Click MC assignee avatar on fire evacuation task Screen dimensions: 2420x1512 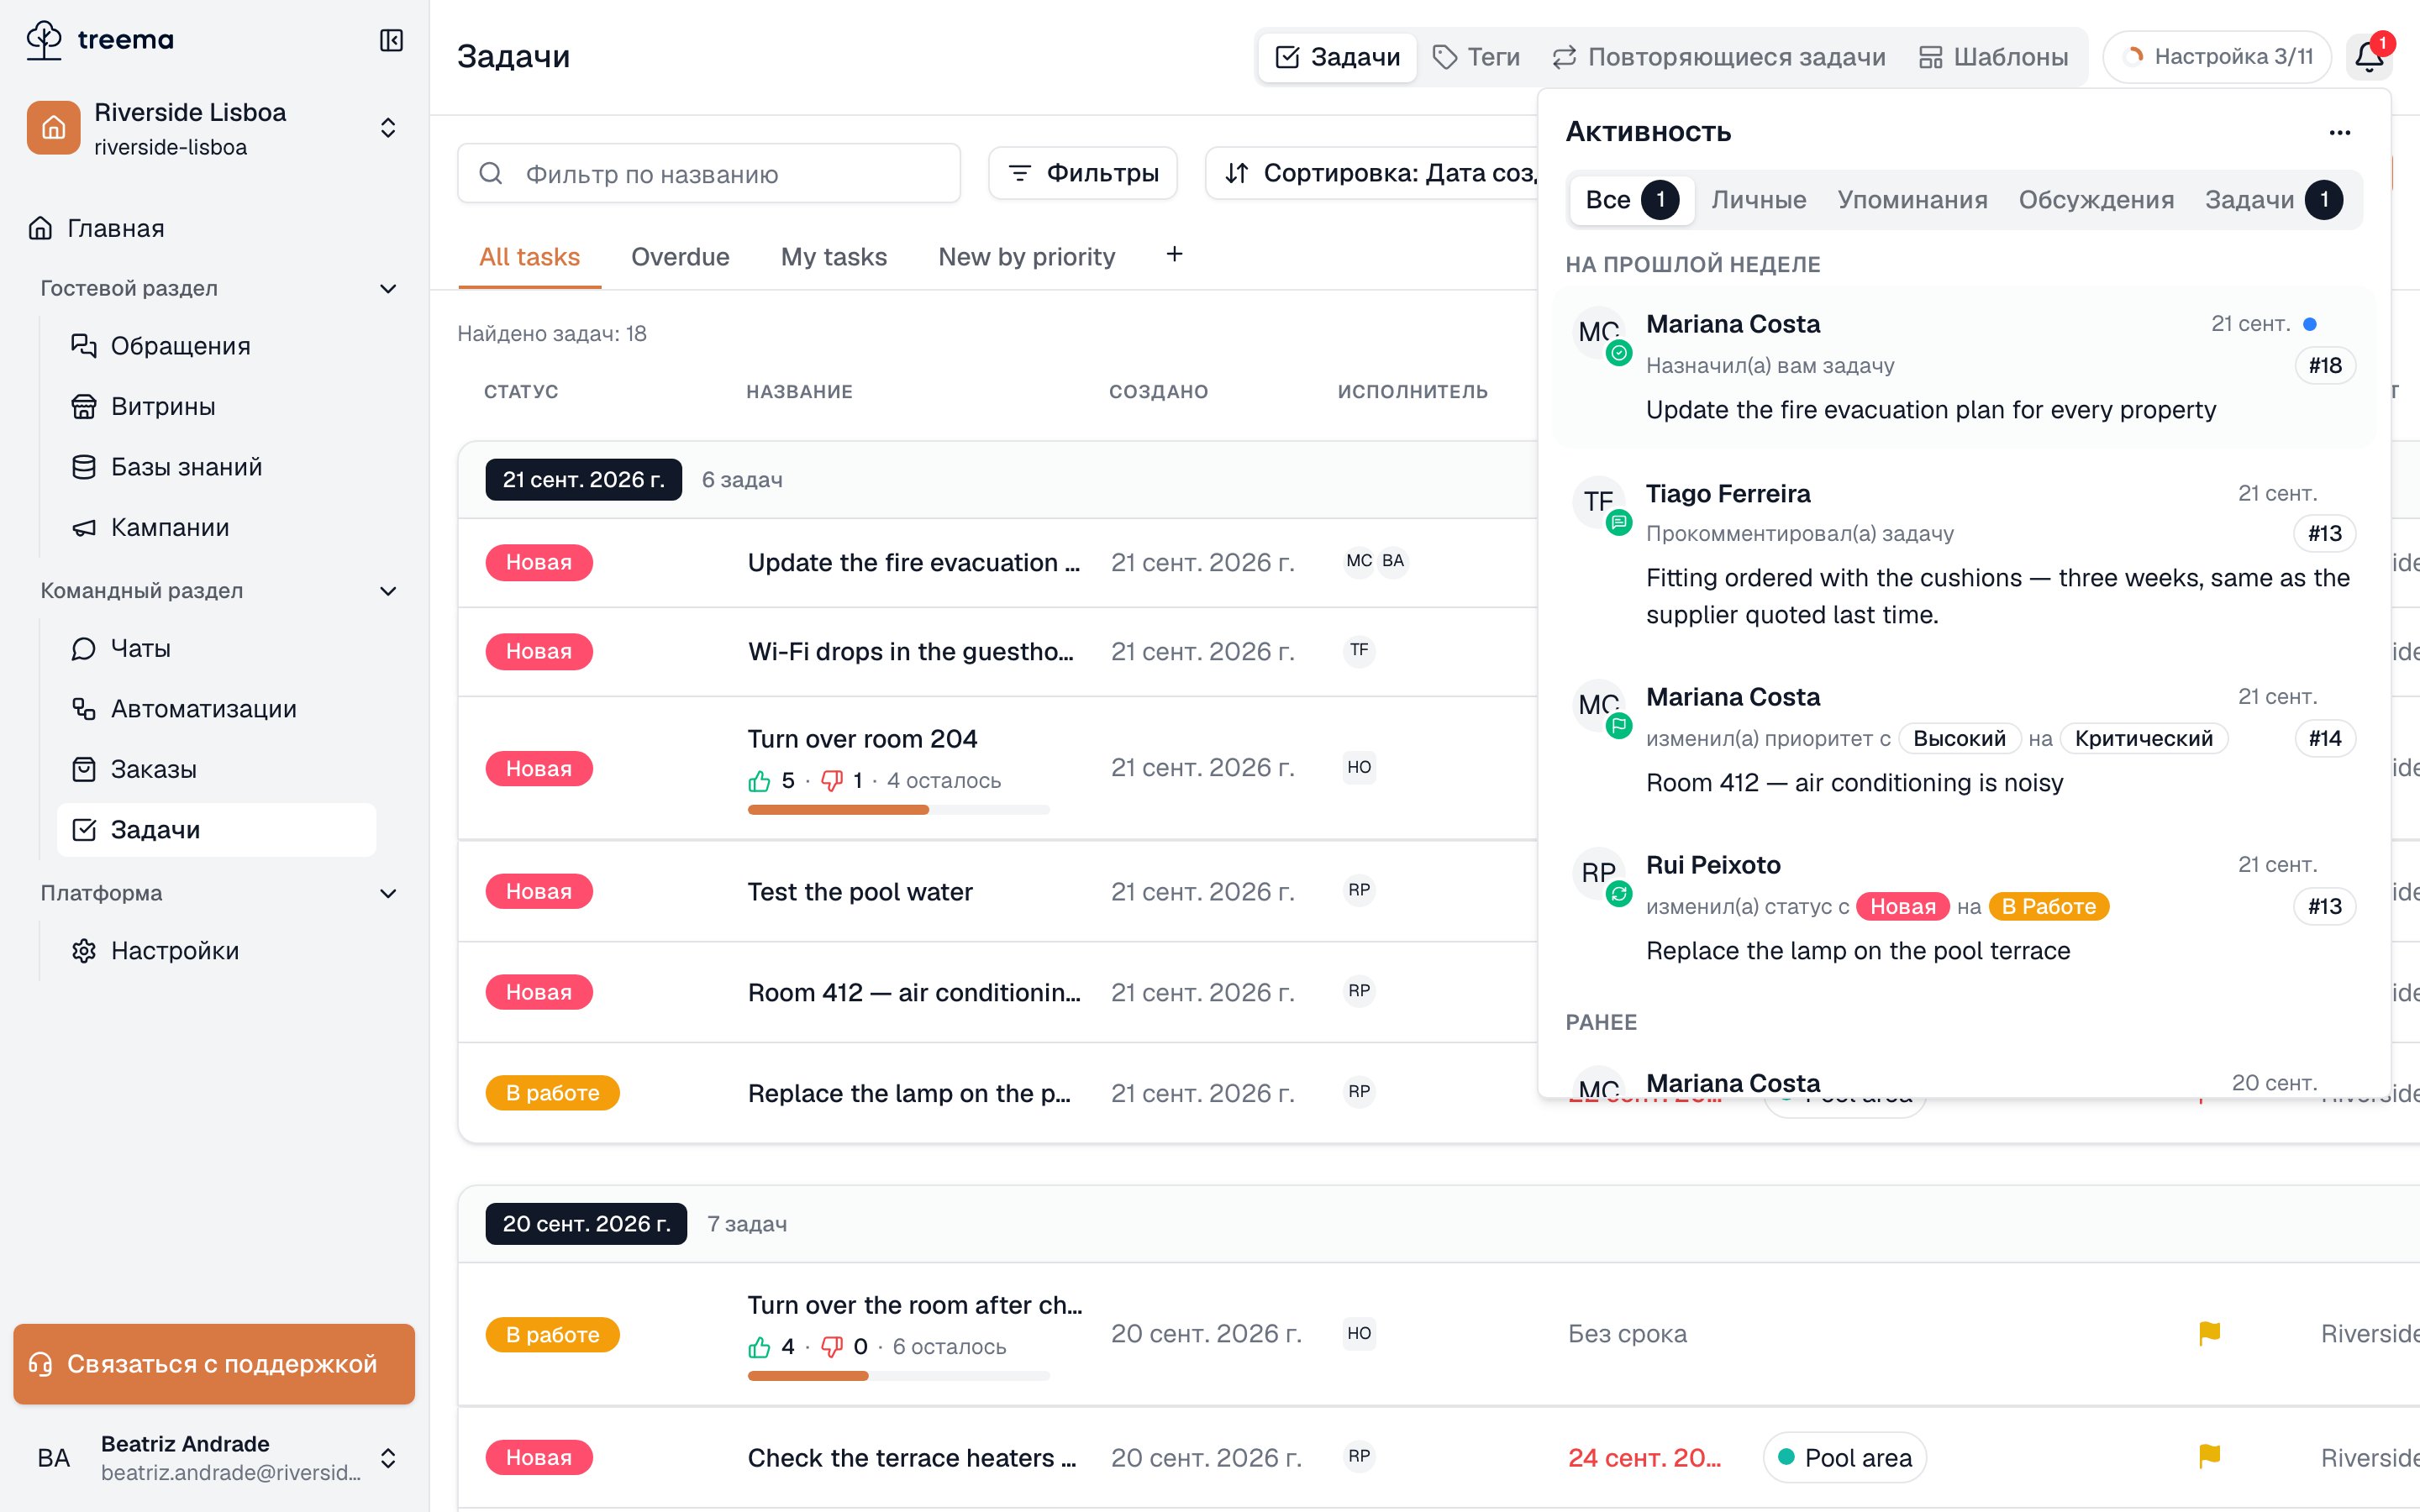click(x=1359, y=561)
